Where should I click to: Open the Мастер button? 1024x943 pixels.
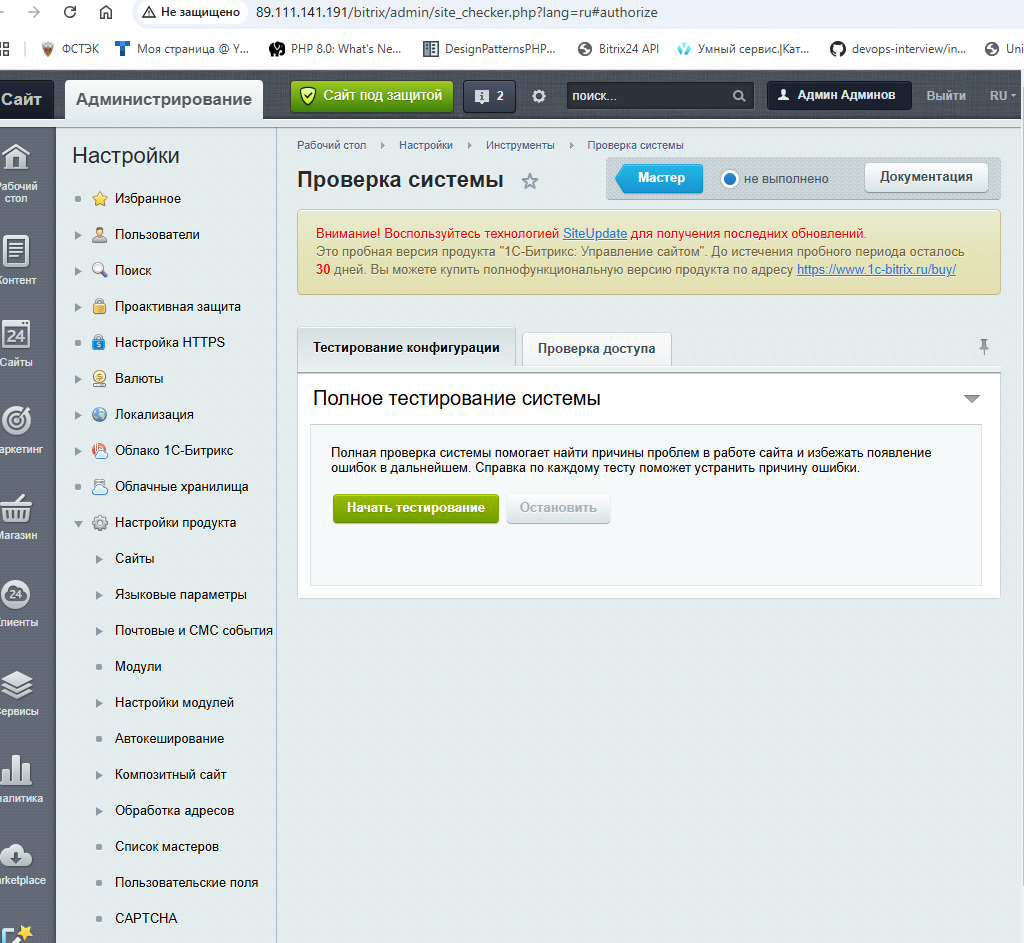pos(660,178)
